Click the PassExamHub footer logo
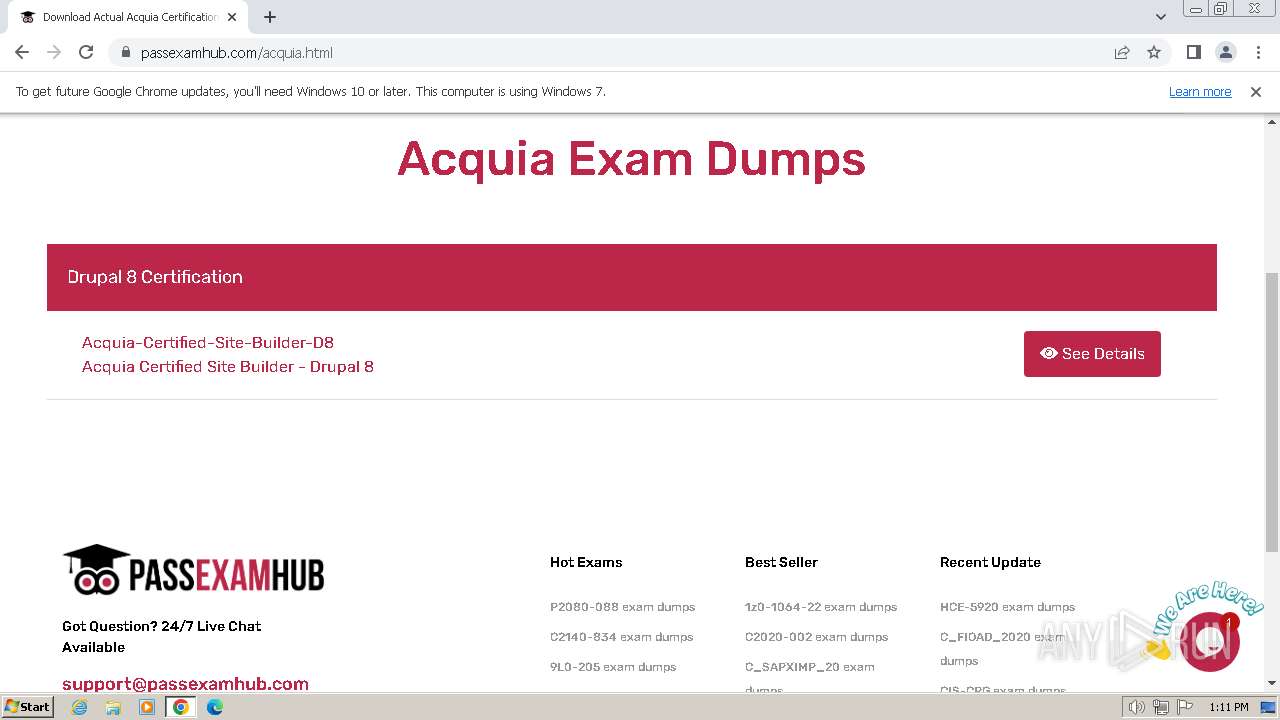Viewport: 1280px width, 720px height. pos(193,570)
